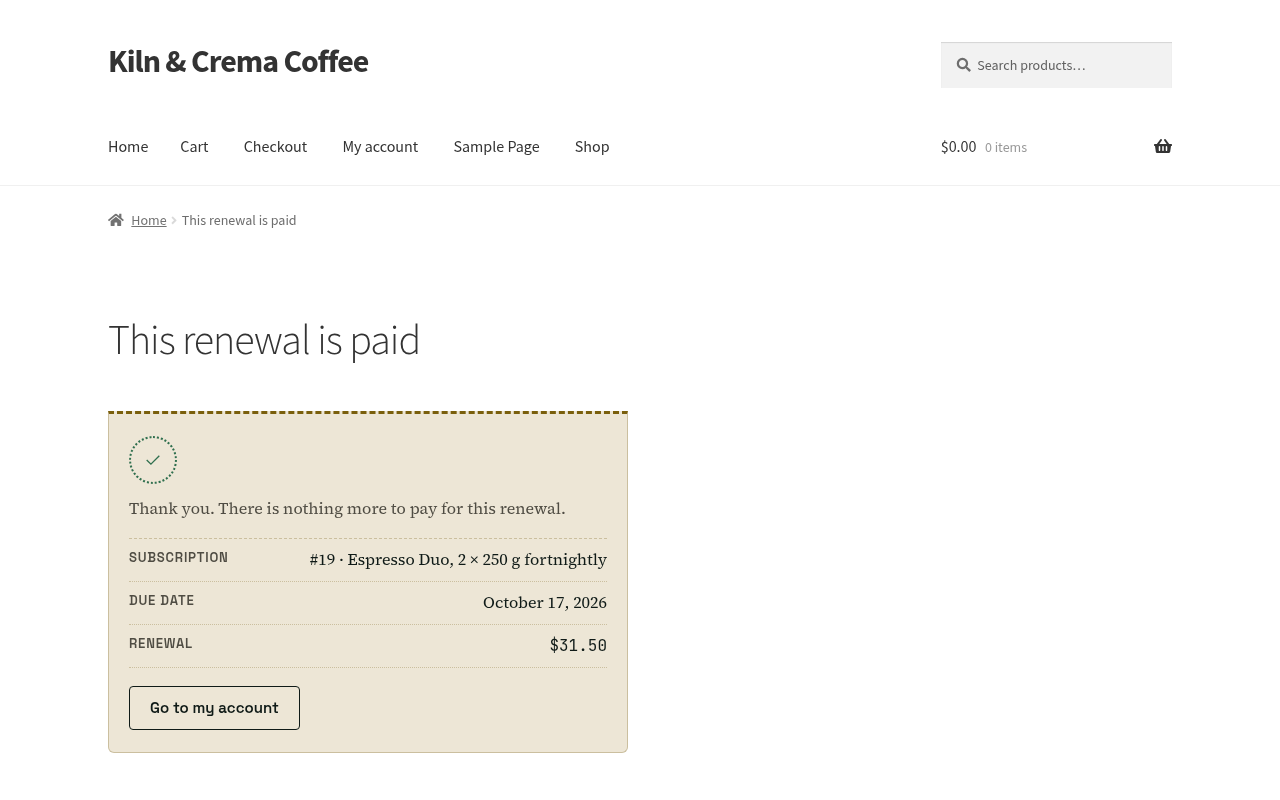1280x800 pixels.
Task: Open Sample Page link
Action: [x=496, y=146]
